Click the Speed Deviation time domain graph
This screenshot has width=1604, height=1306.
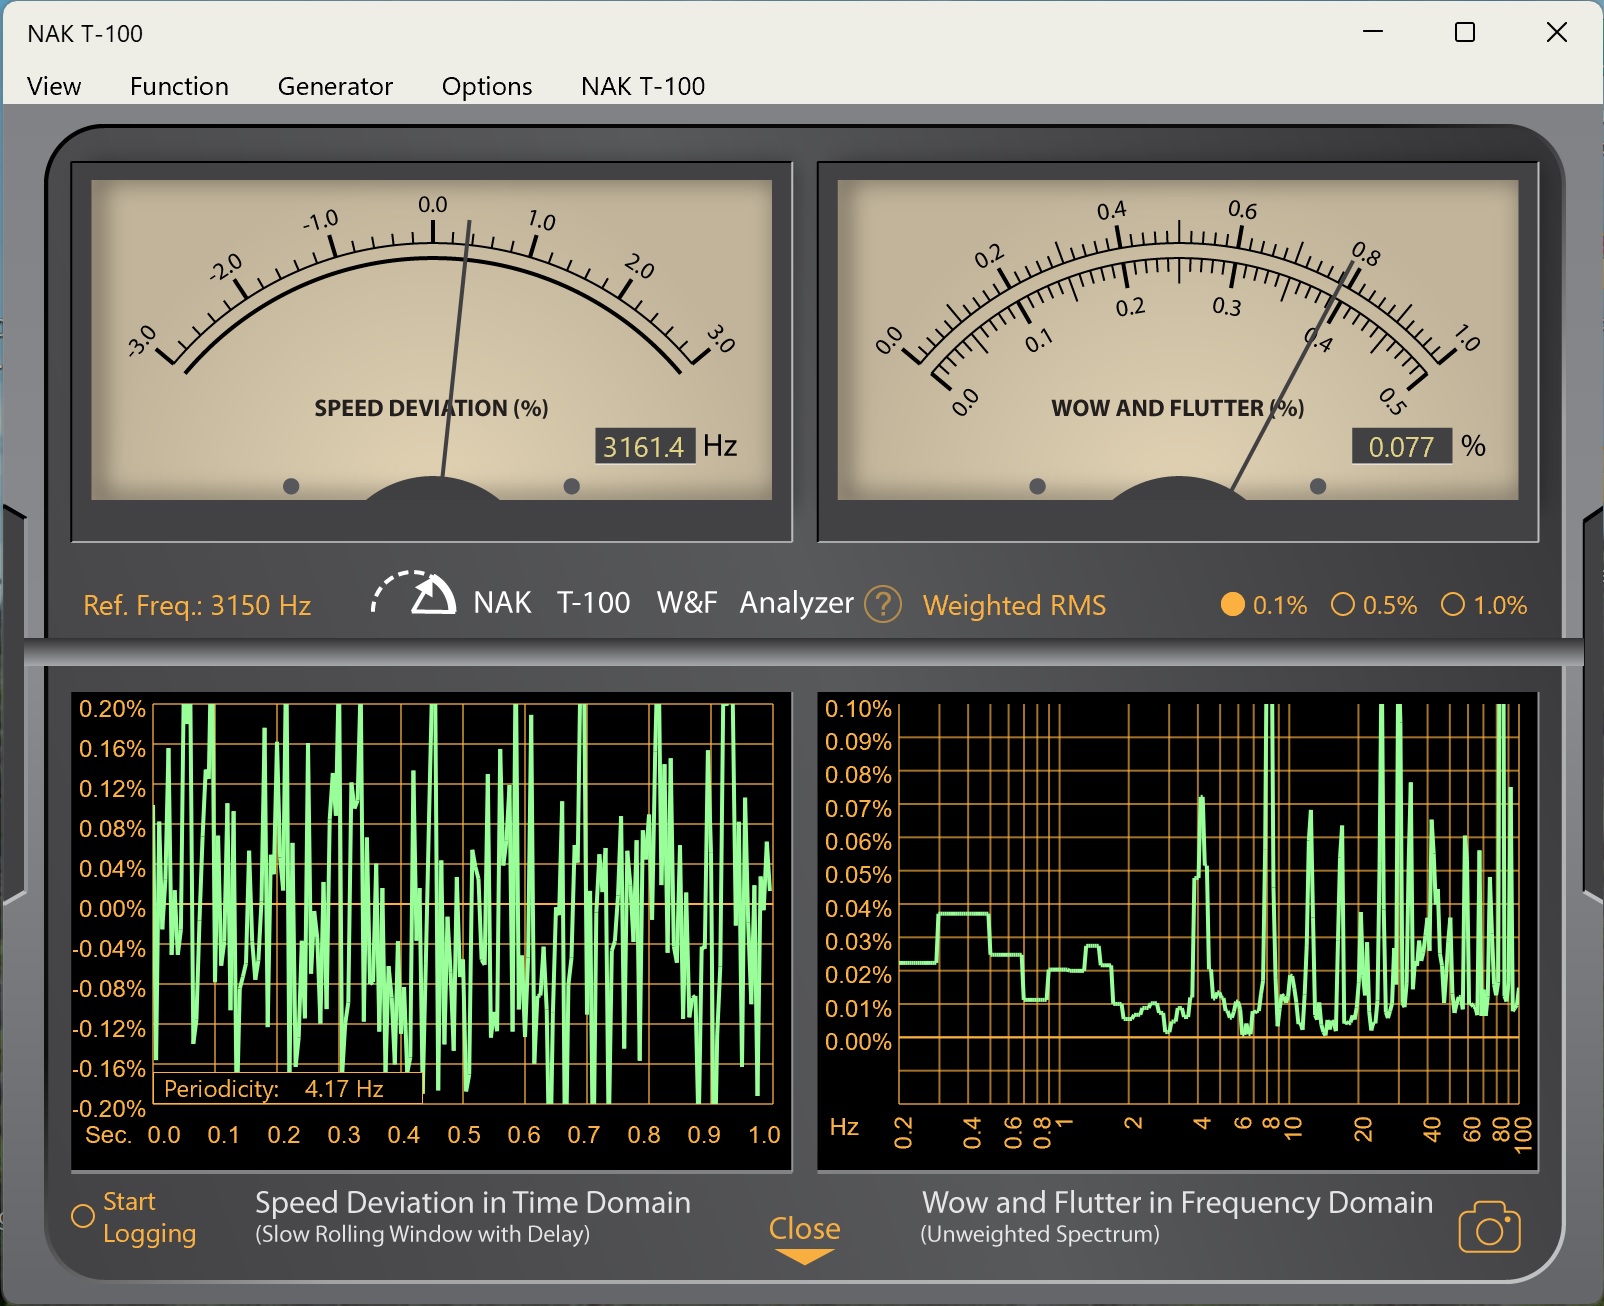coord(465,904)
